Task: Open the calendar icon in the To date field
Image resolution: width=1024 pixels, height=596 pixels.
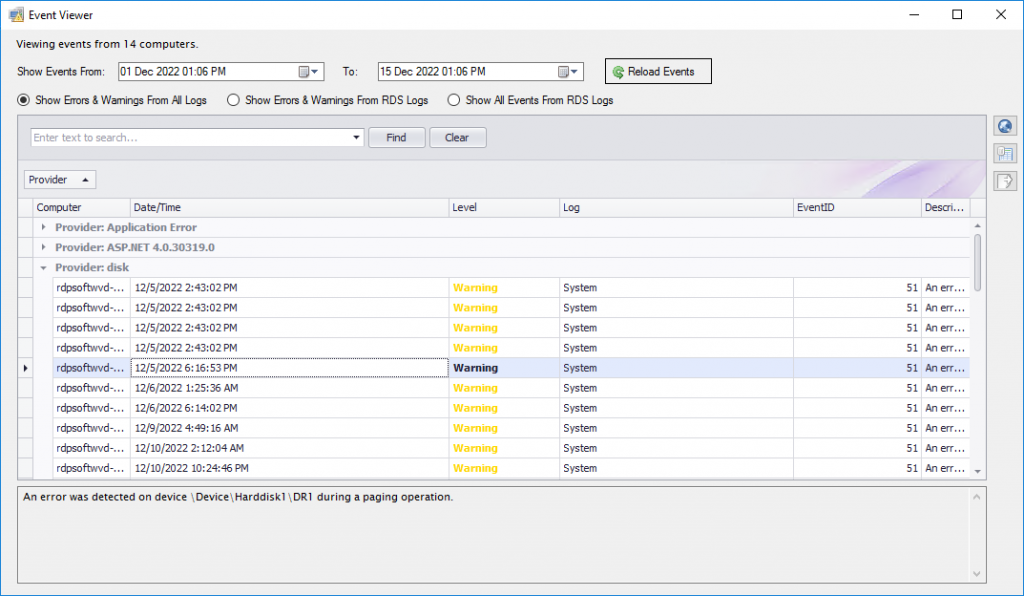Action: coord(566,71)
